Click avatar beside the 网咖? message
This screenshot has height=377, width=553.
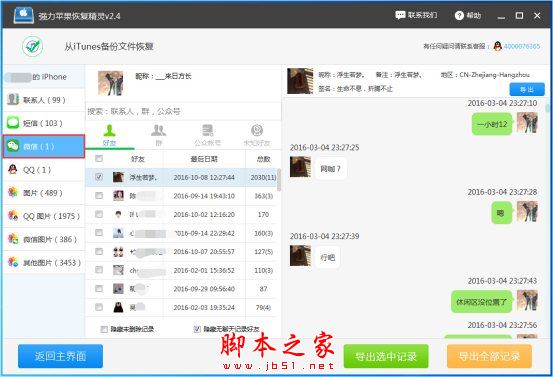click(x=300, y=166)
